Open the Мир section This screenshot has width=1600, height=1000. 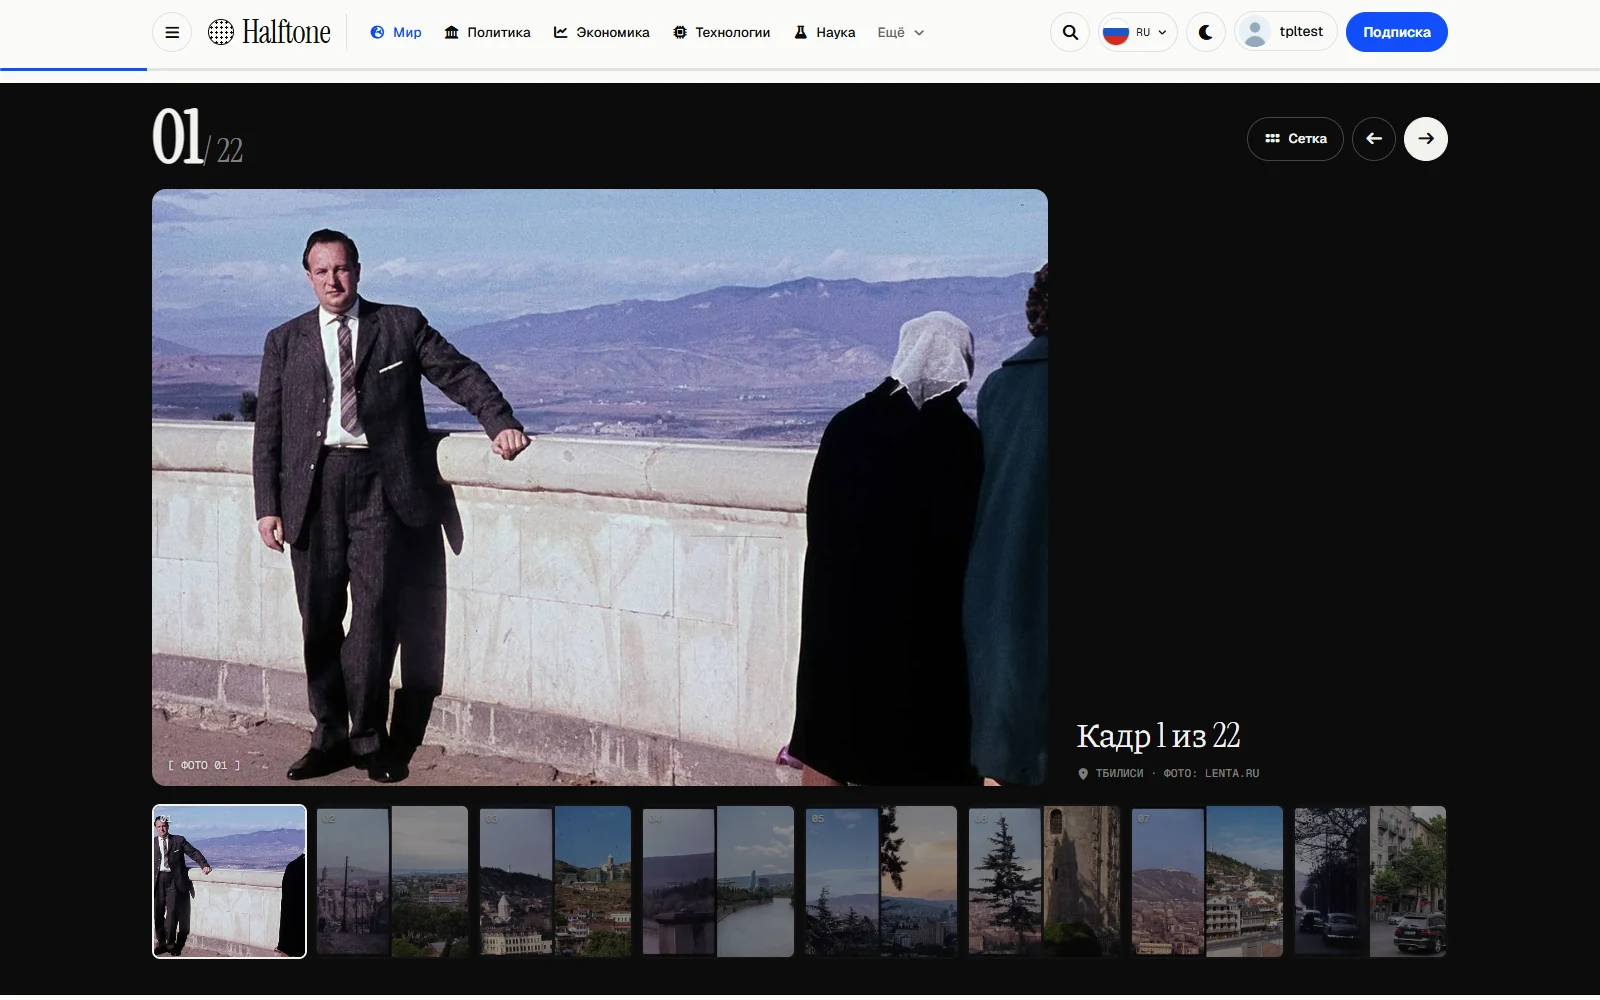[x=396, y=32]
